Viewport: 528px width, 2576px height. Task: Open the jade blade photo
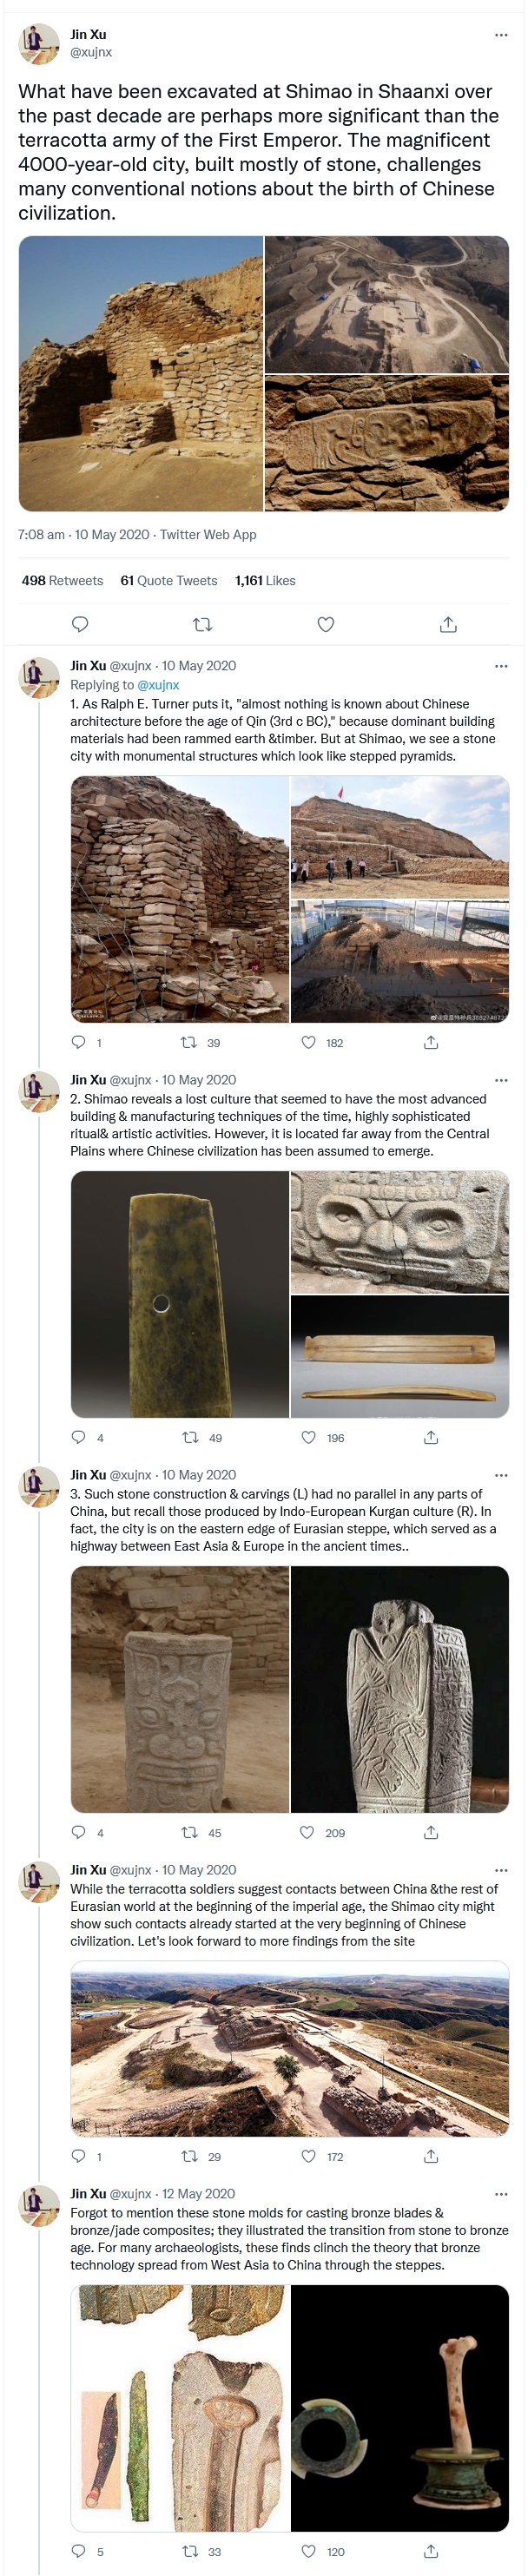tap(180, 1294)
